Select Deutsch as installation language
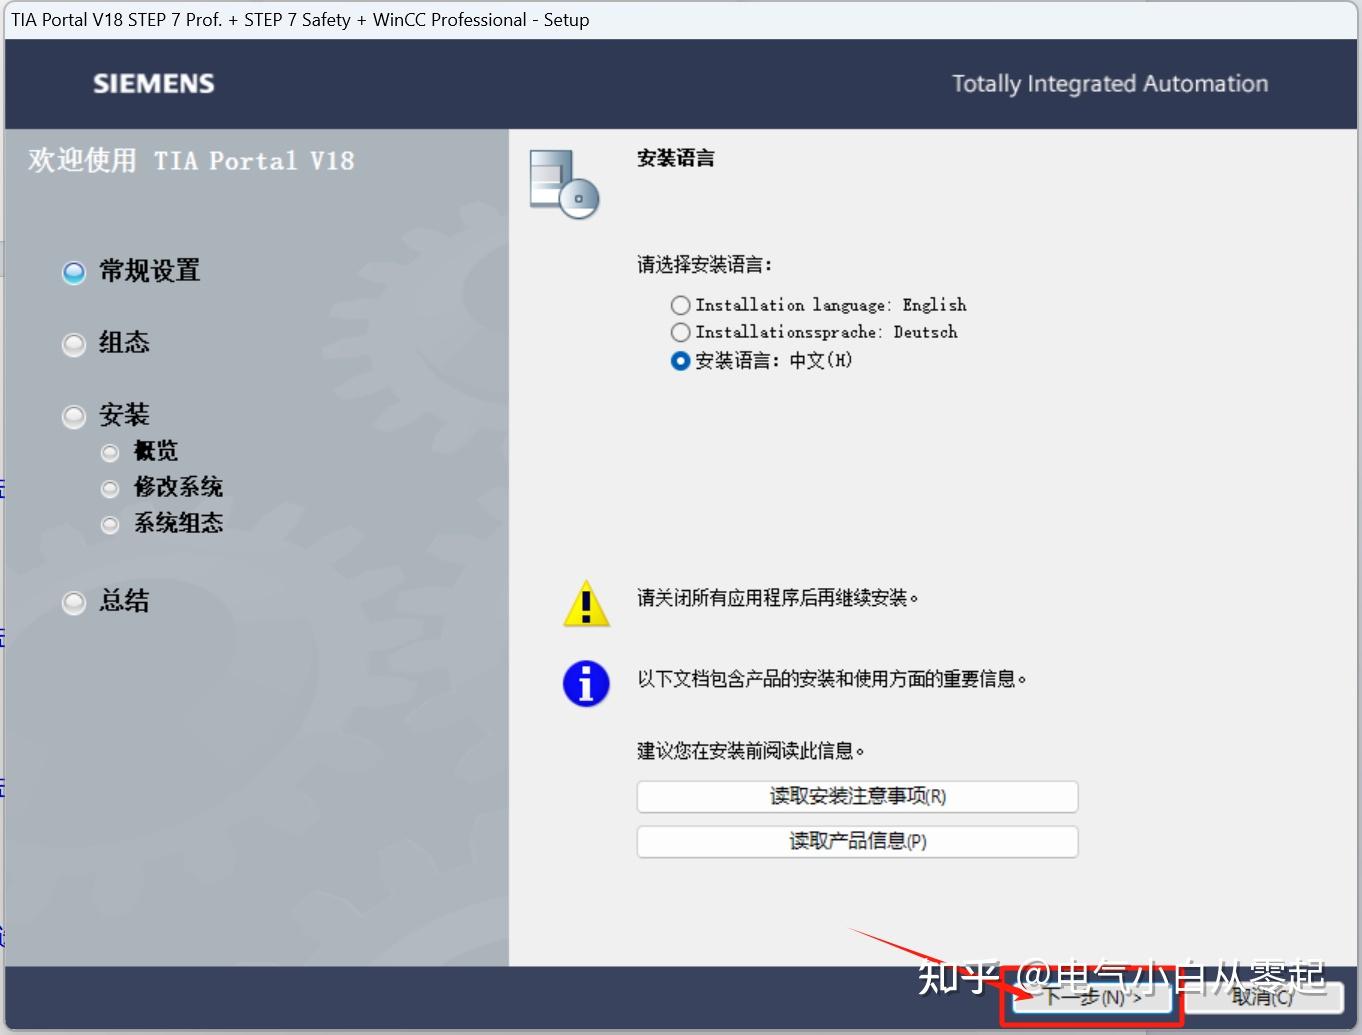1362x1035 pixels. click(x=680, y=332)
